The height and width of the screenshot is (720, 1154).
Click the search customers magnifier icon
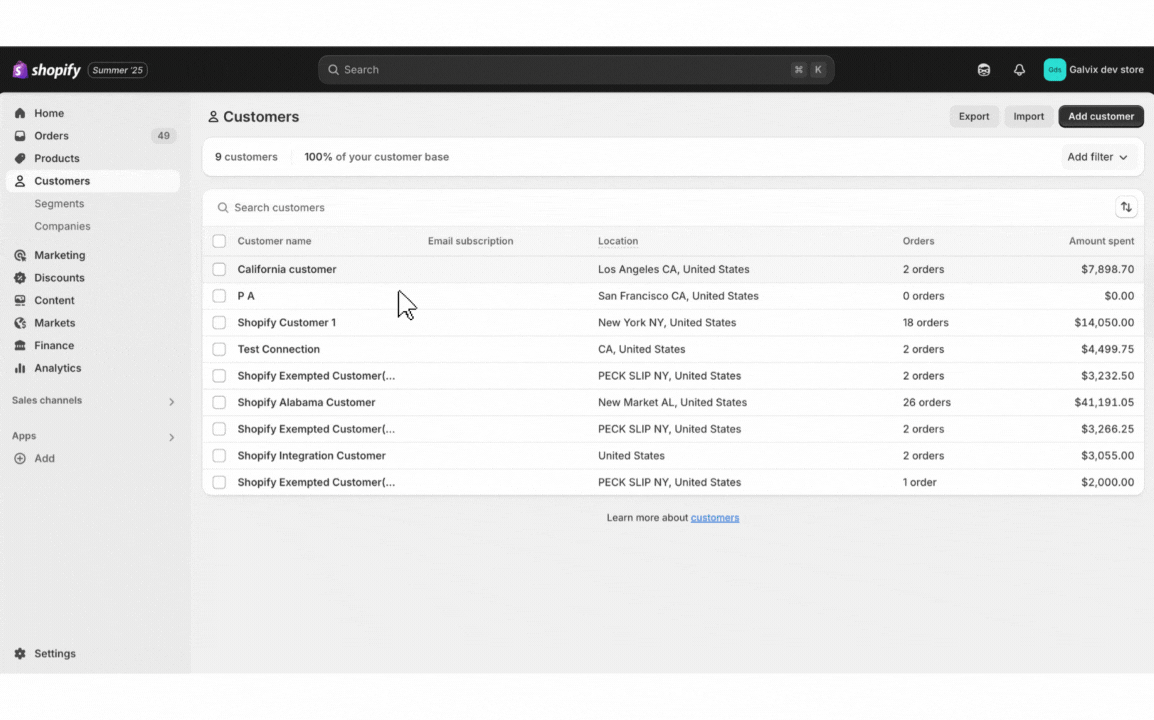tap(222, 208)
